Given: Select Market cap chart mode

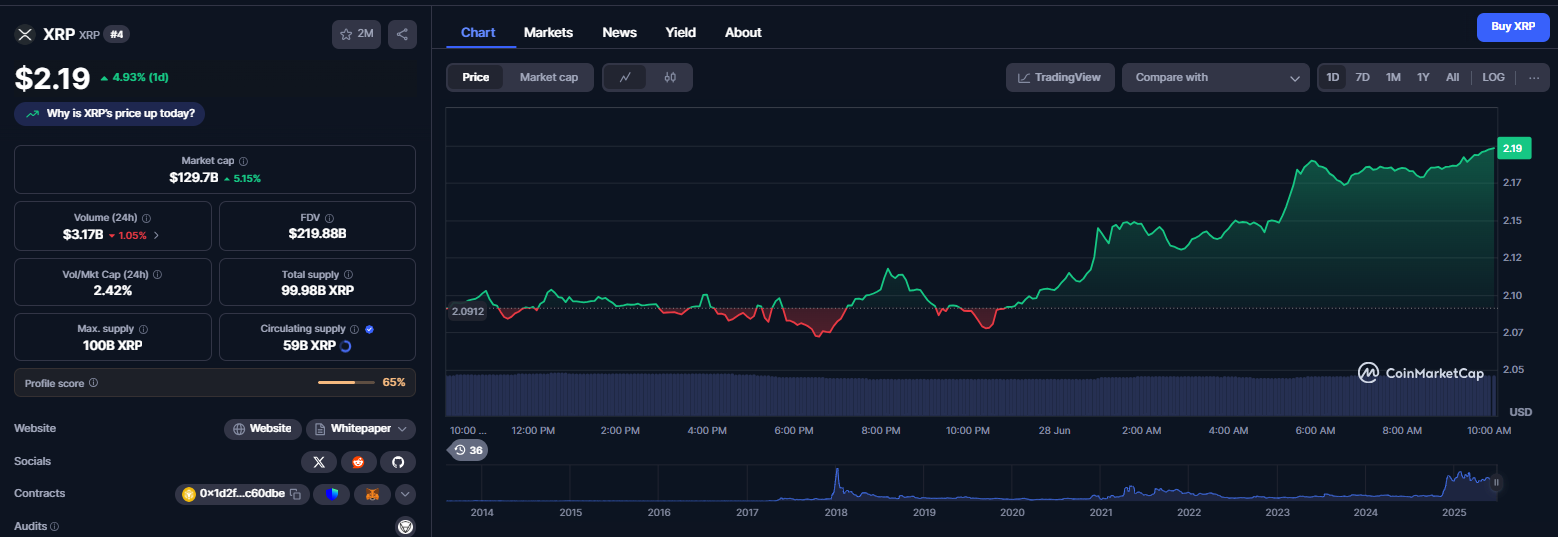Looking at the screenshot, I should pyautogui.click(x=549, y=77).
